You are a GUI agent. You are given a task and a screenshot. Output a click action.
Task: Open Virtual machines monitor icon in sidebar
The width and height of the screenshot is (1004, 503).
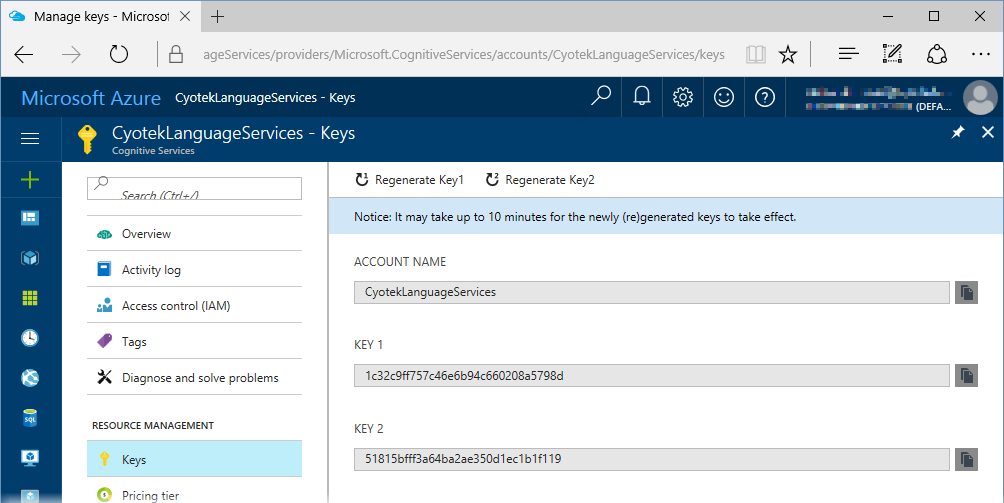(30, 458)
